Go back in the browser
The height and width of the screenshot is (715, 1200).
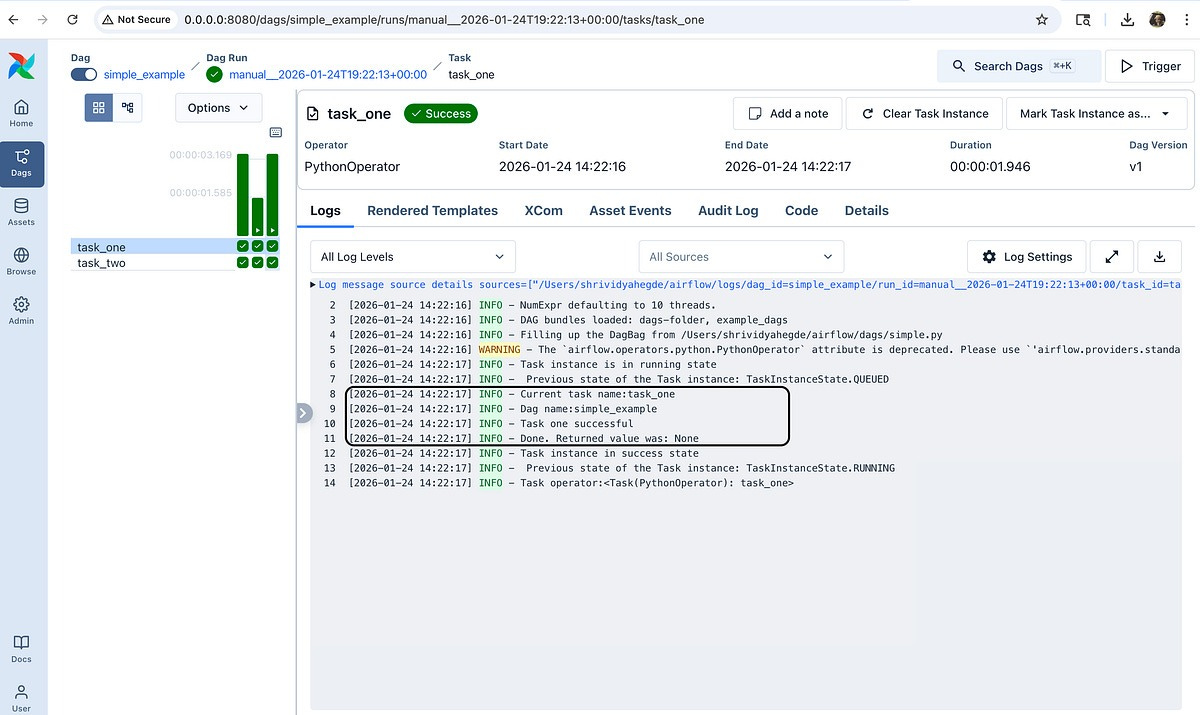click(13, 19)
